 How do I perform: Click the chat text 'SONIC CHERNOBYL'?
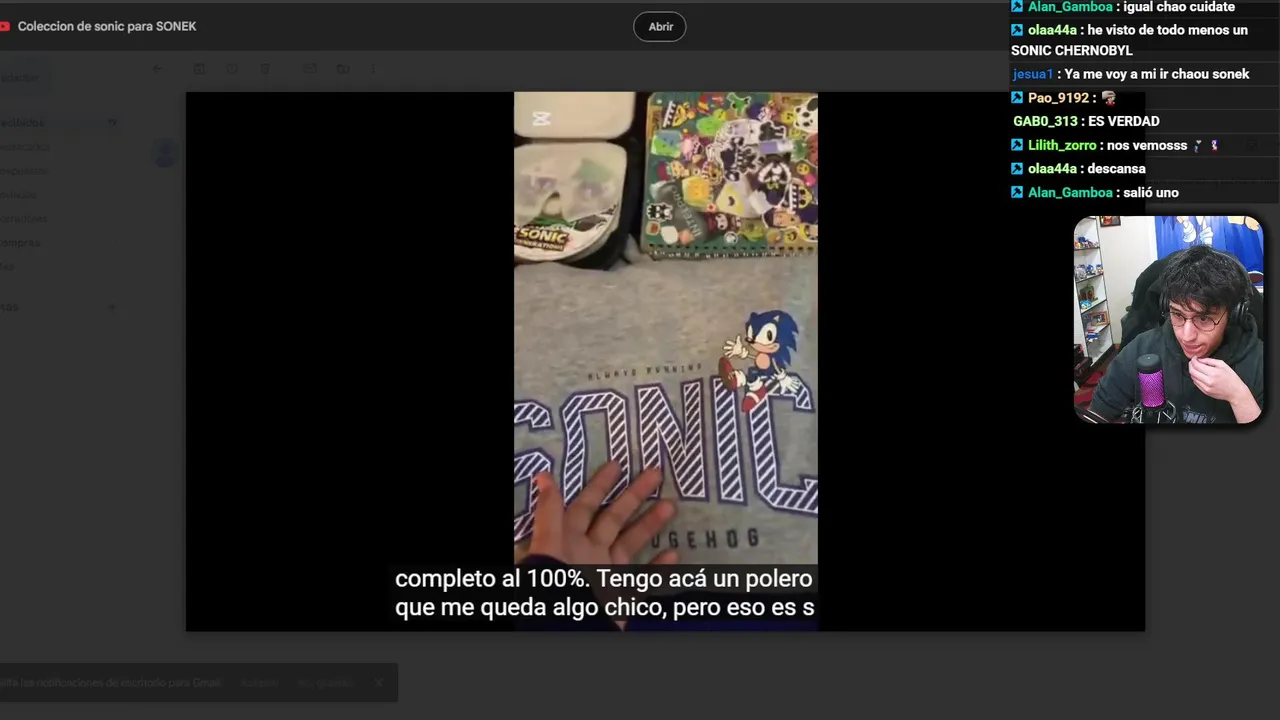click(x=1072, y=51)
